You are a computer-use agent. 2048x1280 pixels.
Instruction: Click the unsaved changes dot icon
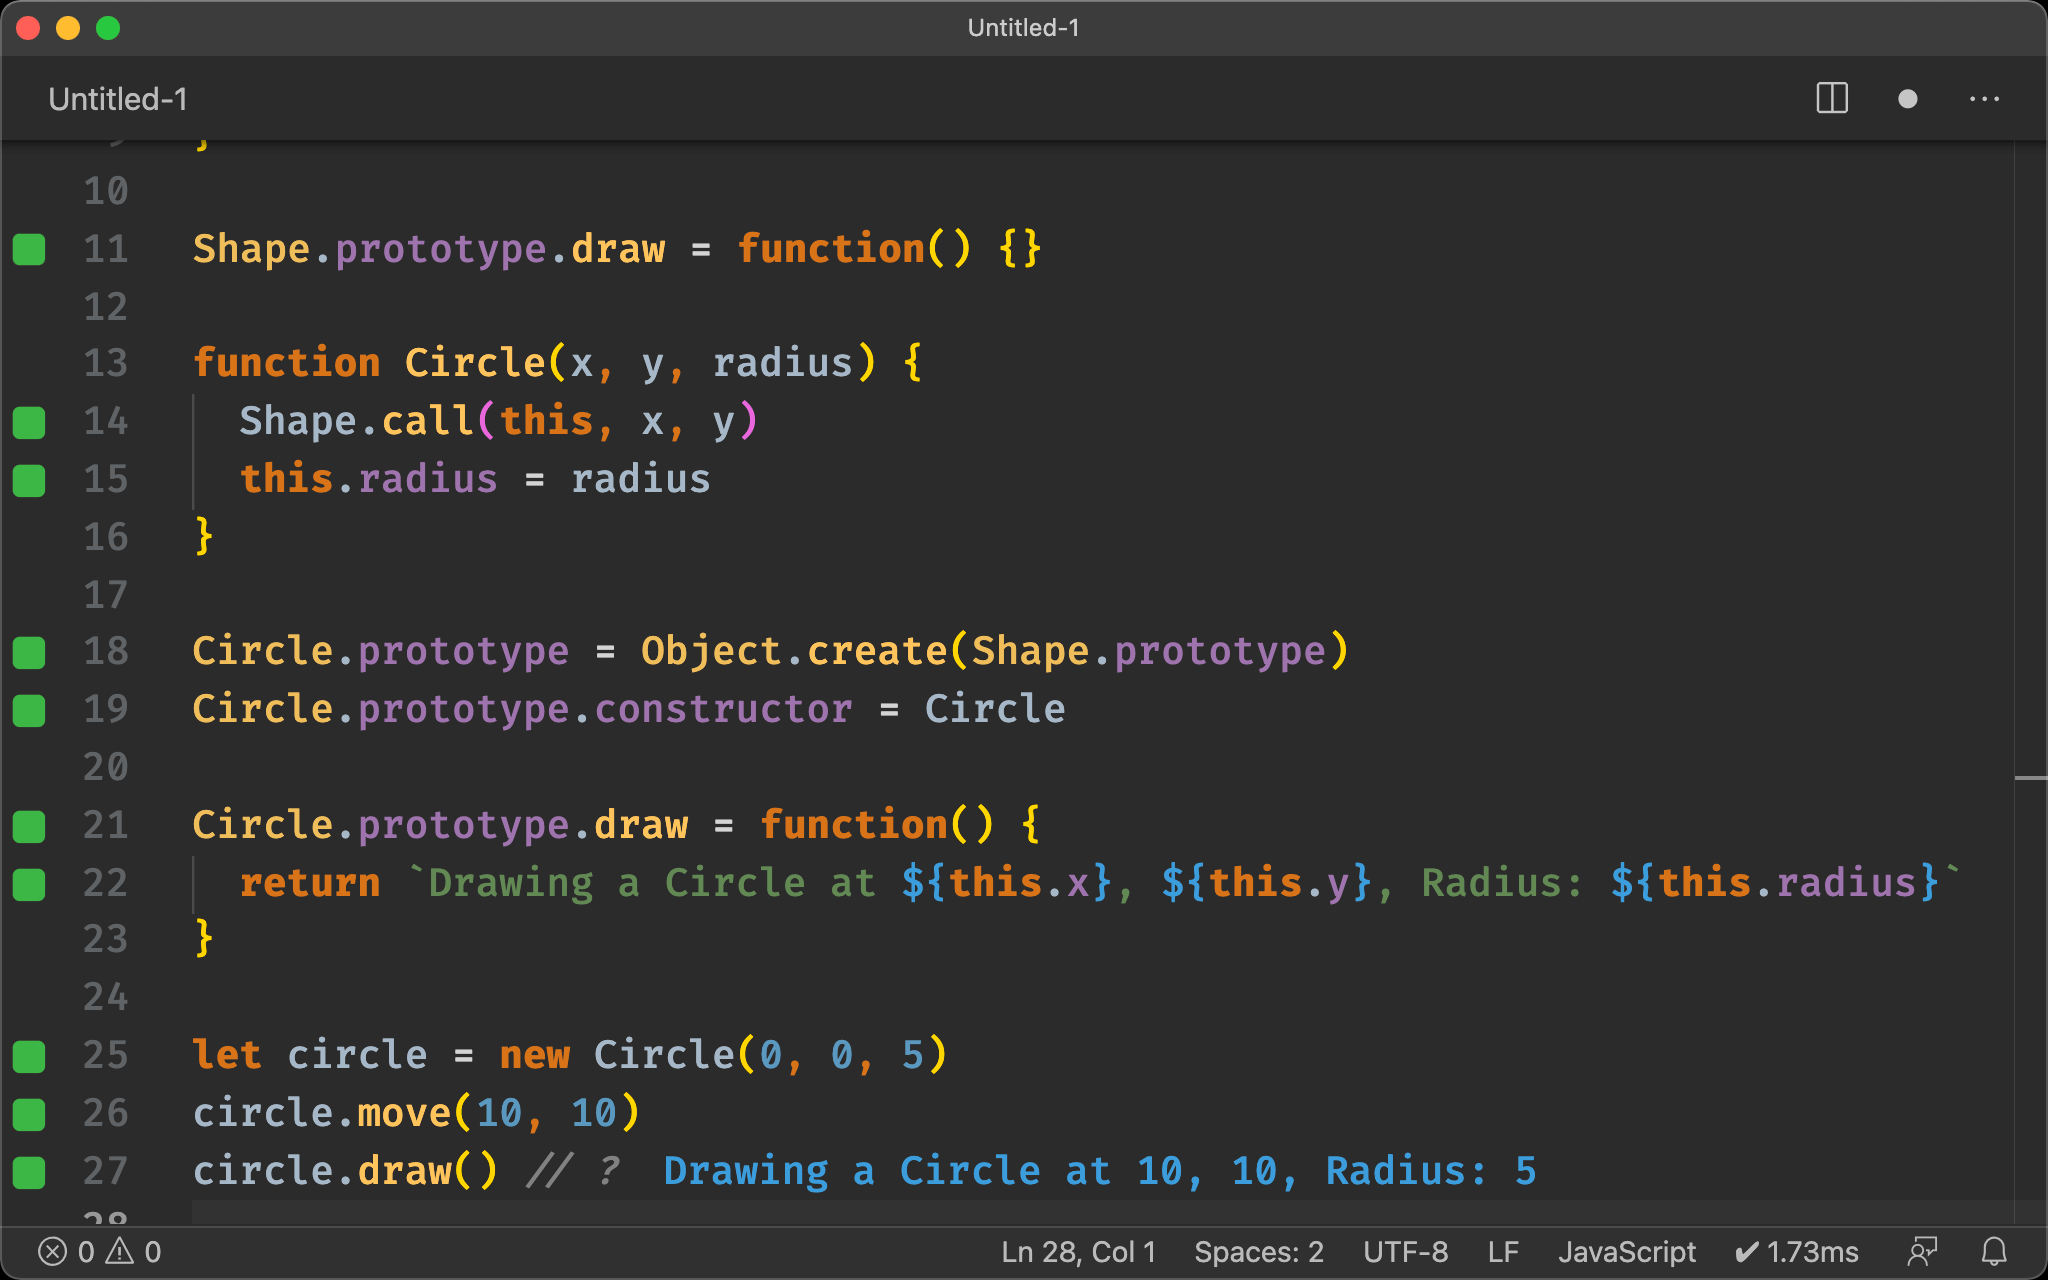click(x=1907, y=99)
